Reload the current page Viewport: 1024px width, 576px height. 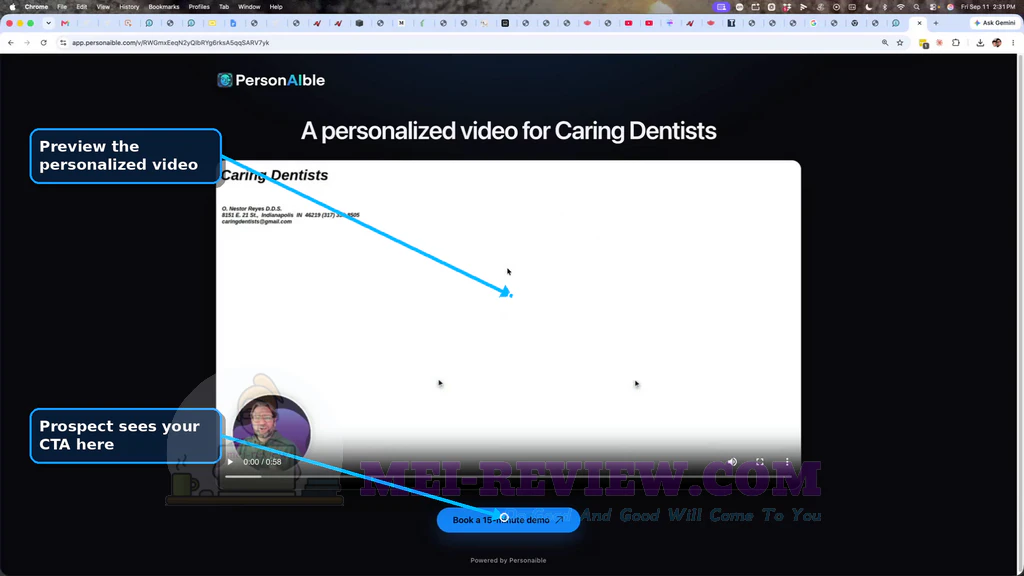pyautogui.click(x=44, y=42)
